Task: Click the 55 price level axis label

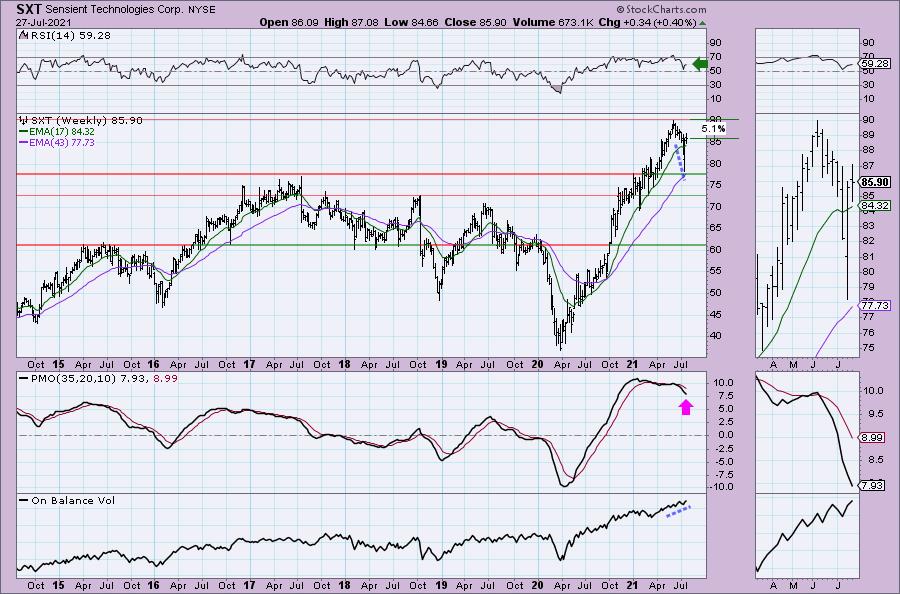Action: click(715, 271)
